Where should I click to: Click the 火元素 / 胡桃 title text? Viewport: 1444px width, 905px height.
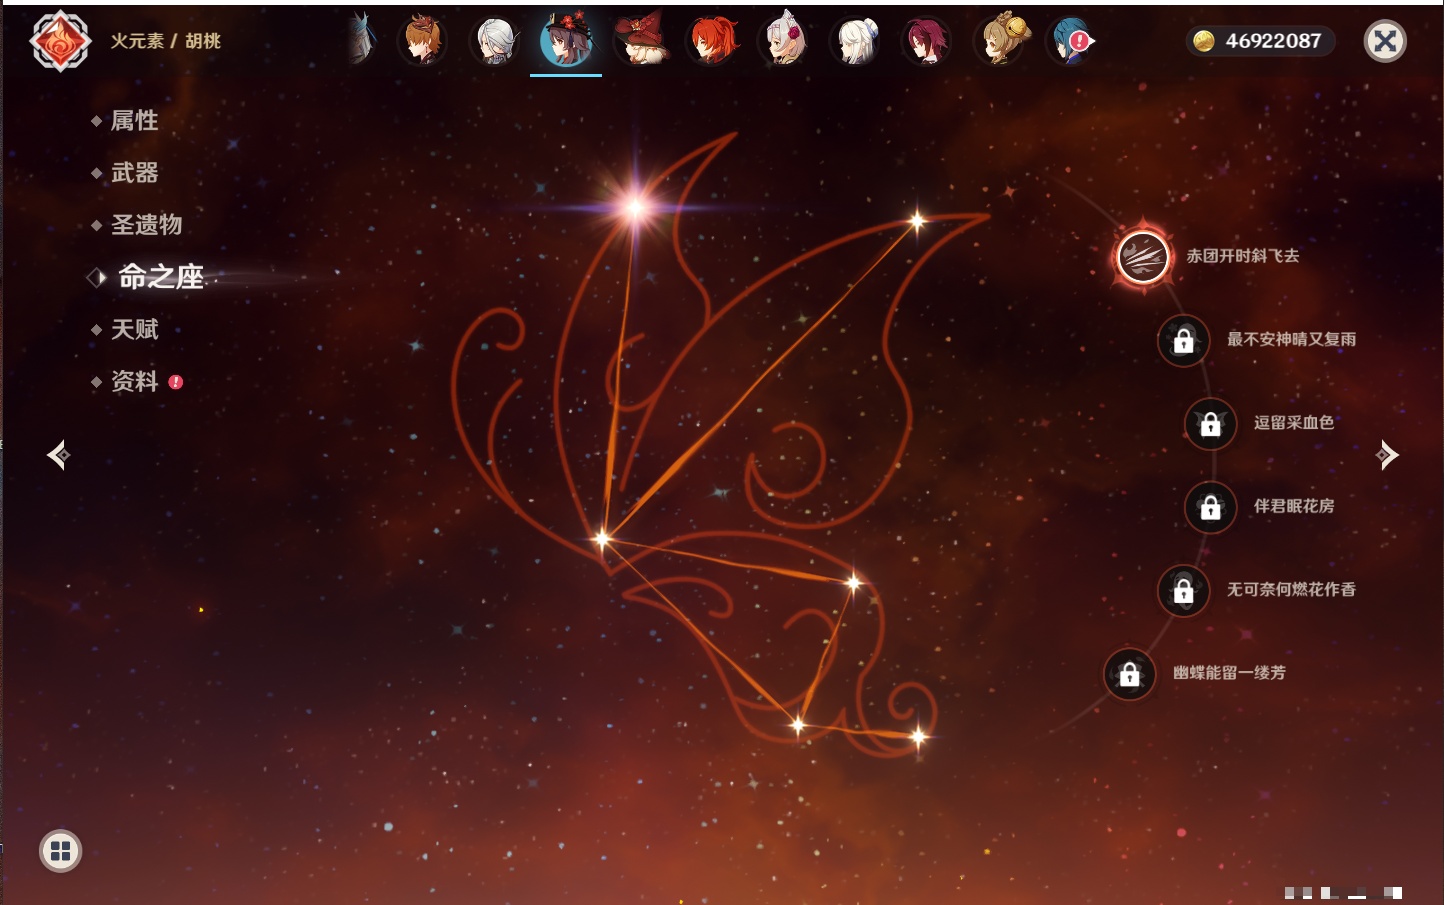coord(165,41)
